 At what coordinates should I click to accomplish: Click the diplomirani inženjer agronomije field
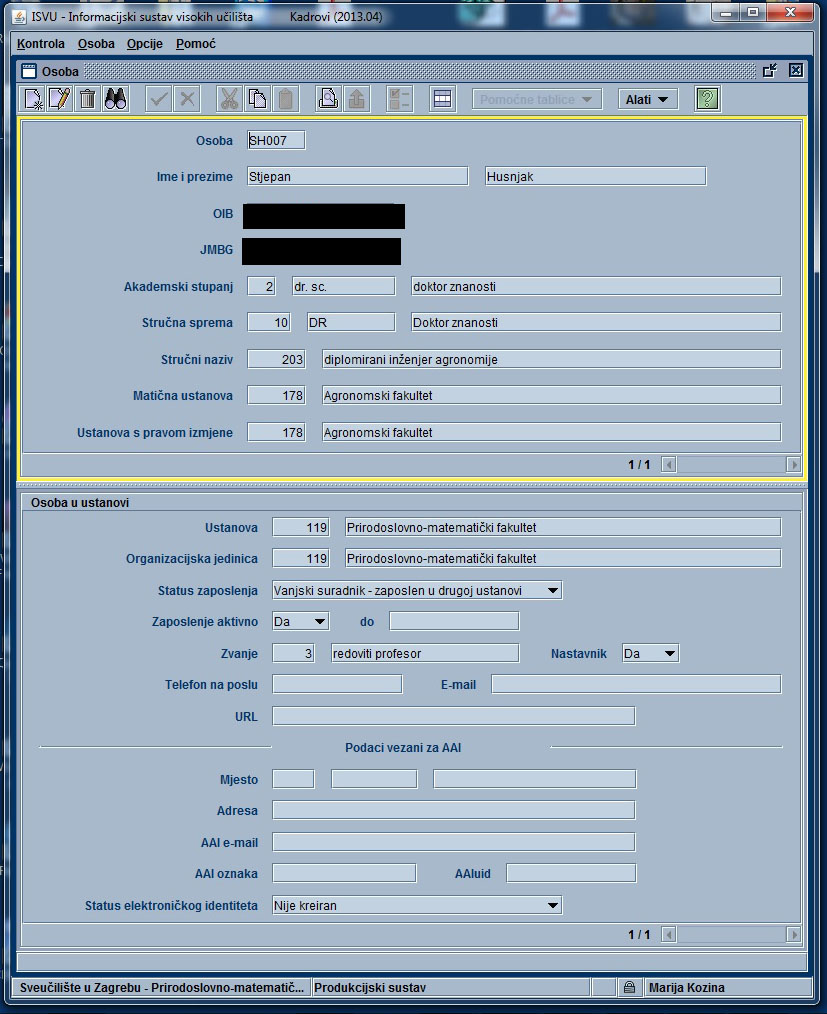coord(552,360)
